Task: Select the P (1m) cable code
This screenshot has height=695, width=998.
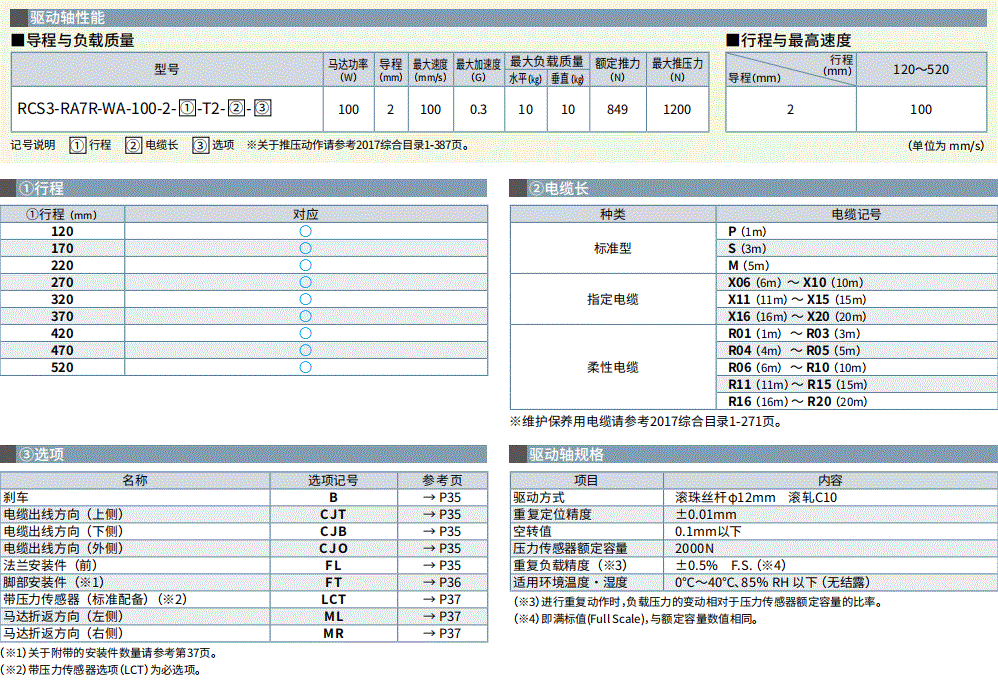Action: point(747,232)
